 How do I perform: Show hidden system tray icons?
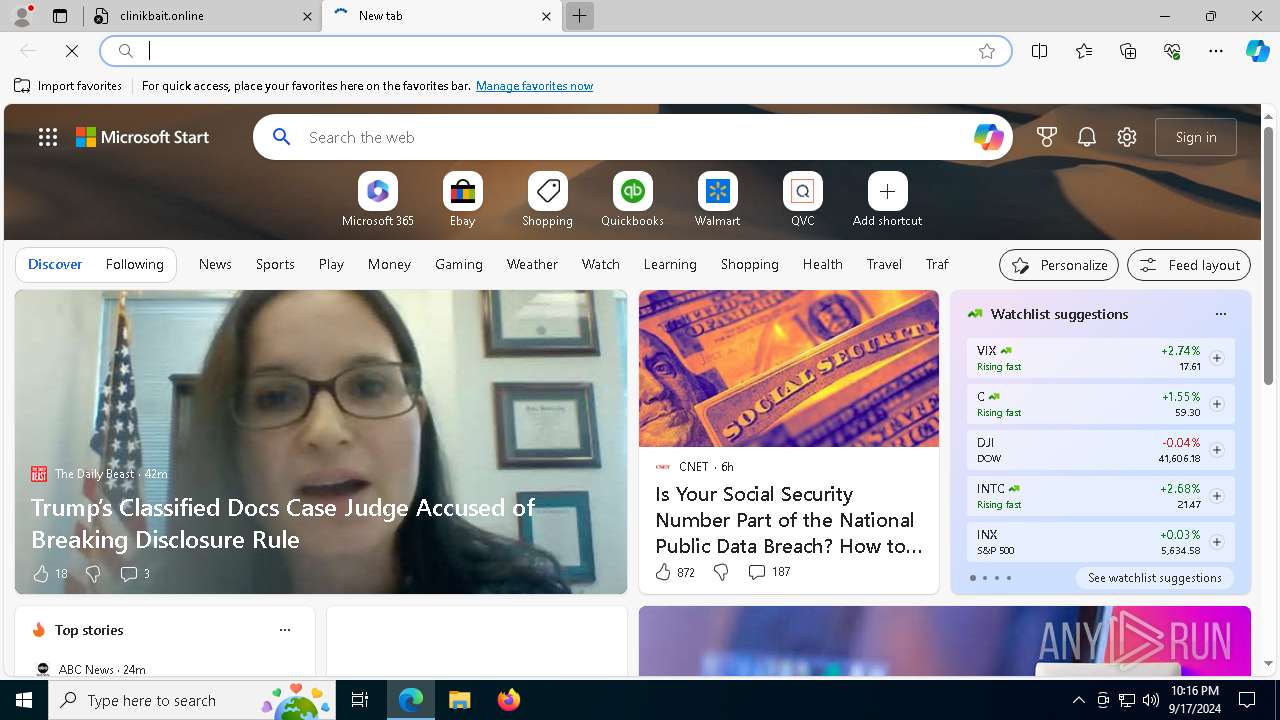(1079, 700)
